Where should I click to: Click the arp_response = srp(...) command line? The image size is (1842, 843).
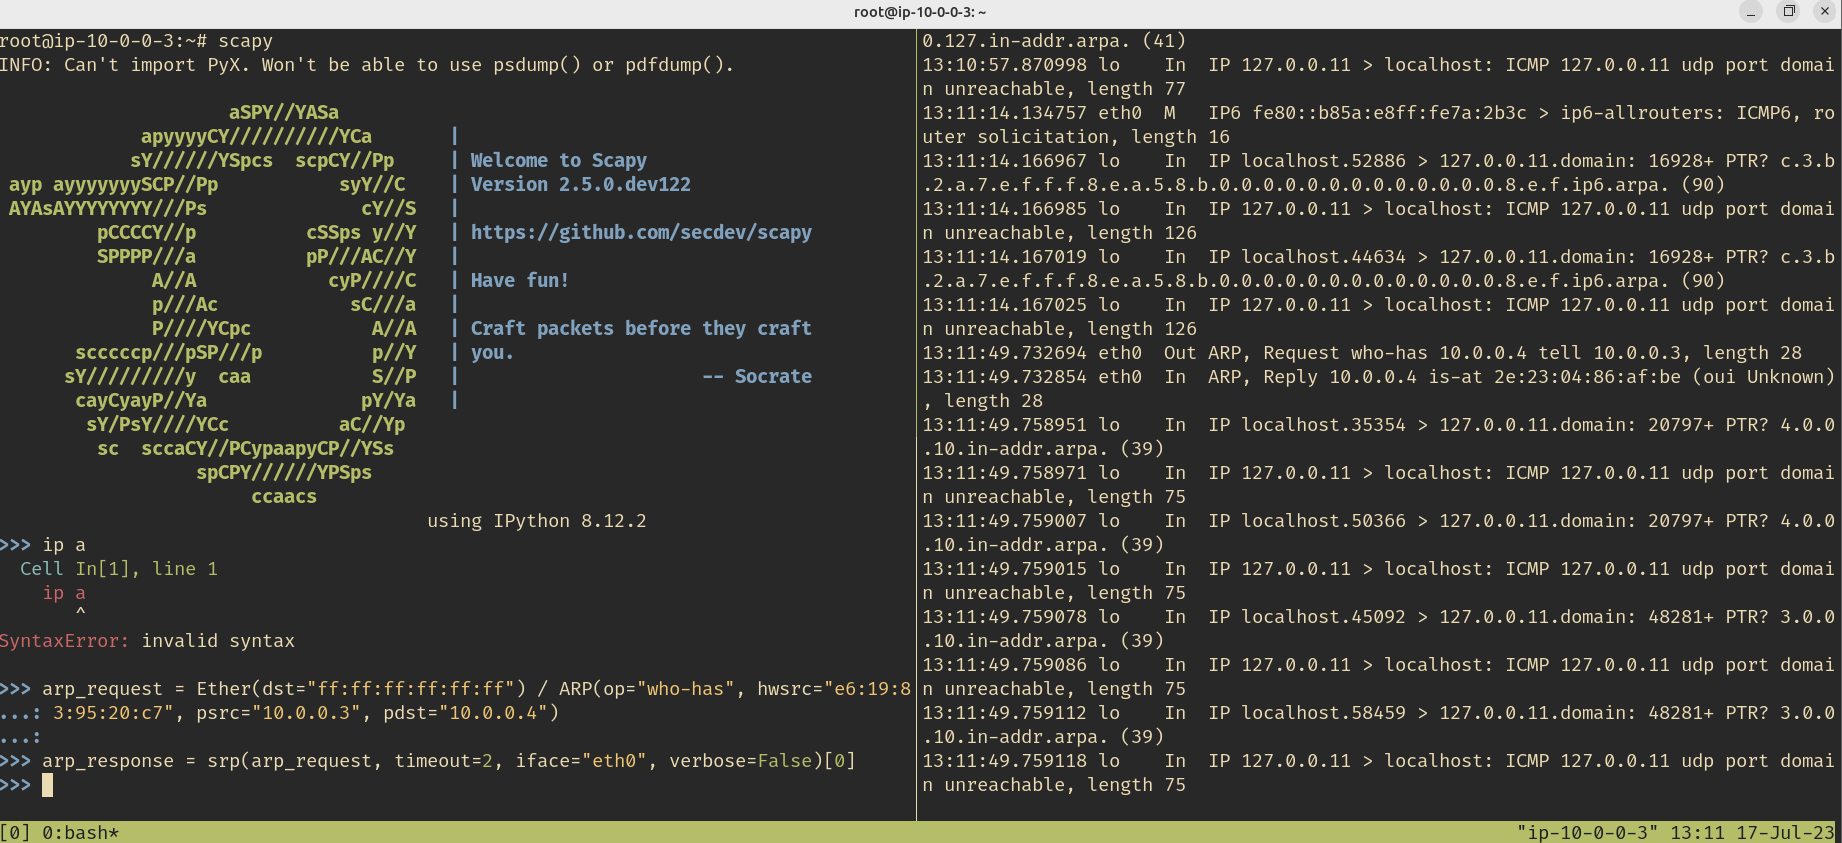428,760
